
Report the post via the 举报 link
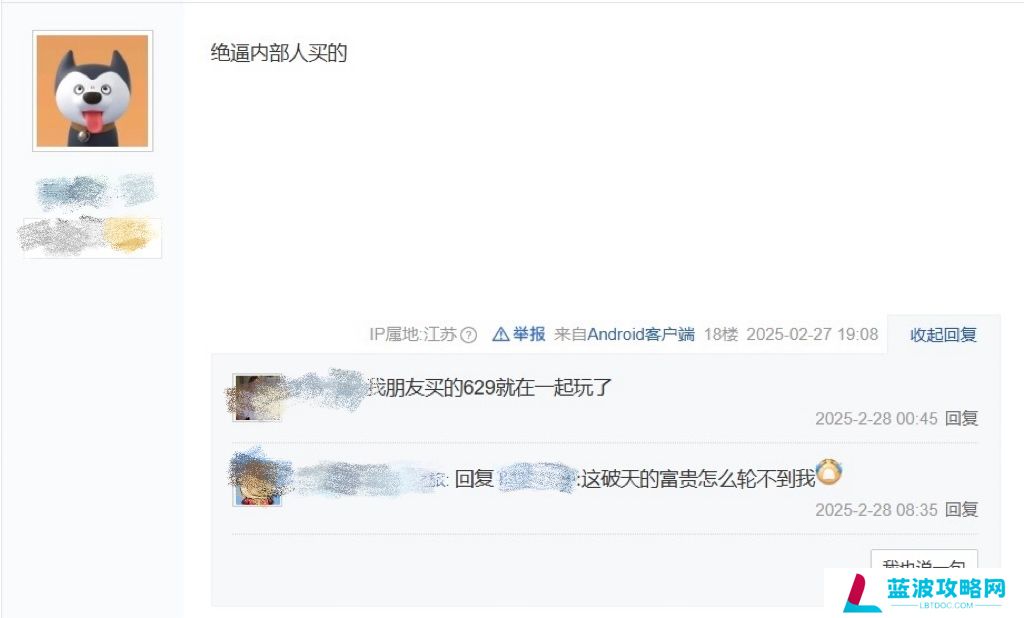[528, 334]
